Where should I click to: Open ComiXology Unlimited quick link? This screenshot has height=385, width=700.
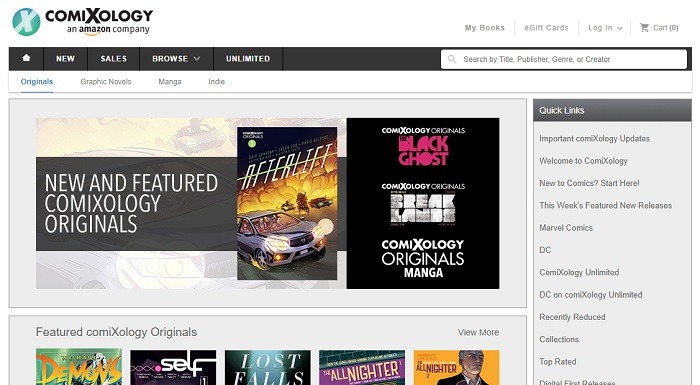click(x=579, y=272)
